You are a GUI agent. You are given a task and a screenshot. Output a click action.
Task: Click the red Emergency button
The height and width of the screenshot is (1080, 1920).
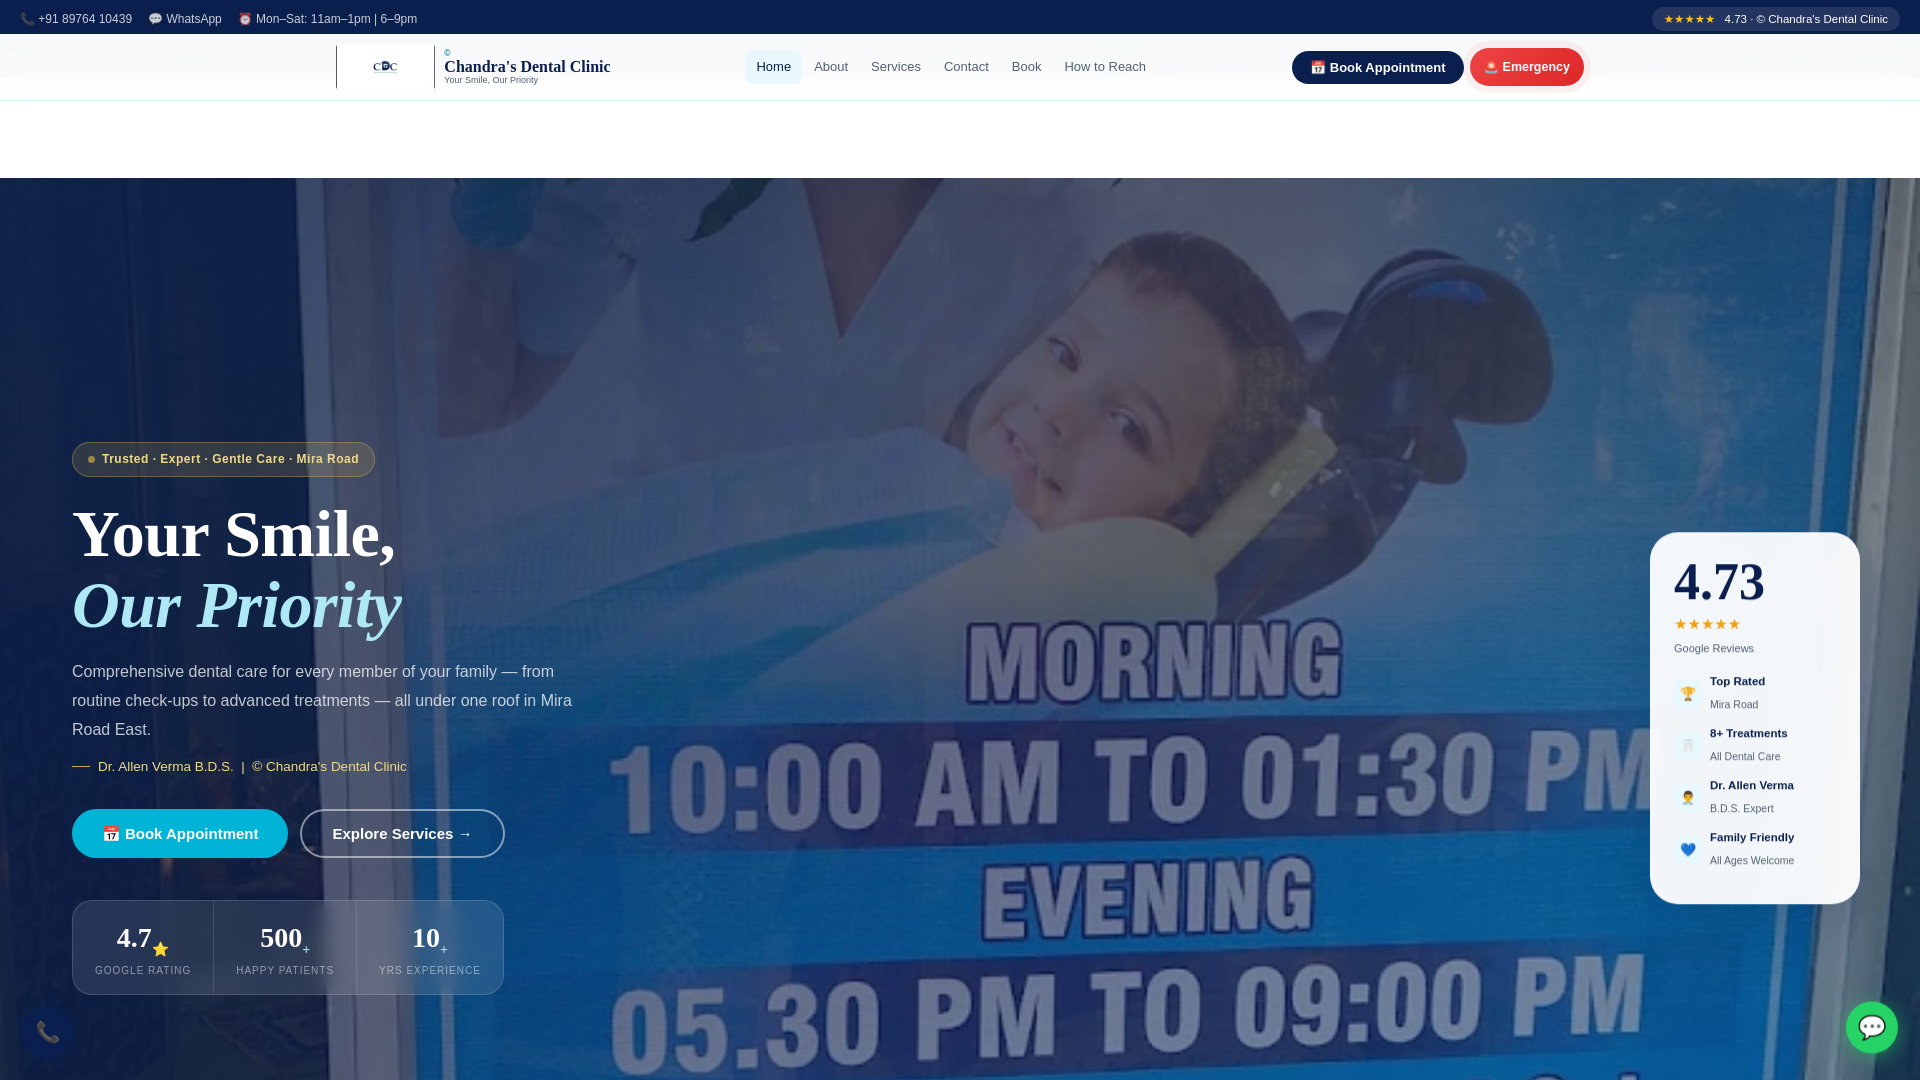[1527, 67]
